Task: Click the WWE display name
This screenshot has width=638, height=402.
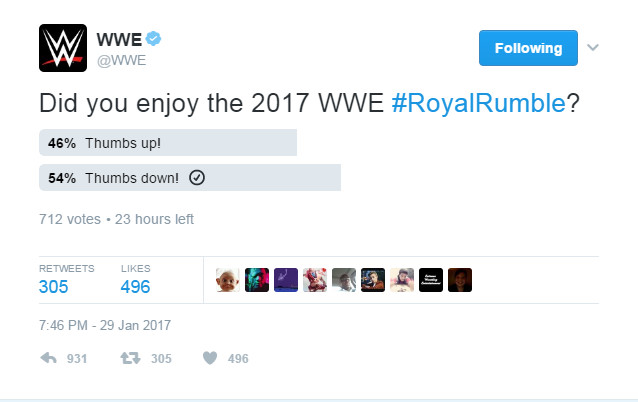Action: click(x=118, y=39)
